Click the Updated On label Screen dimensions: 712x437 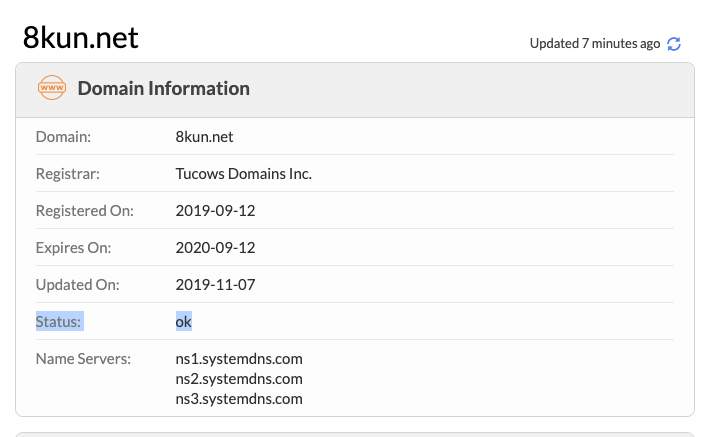point(78,285)
